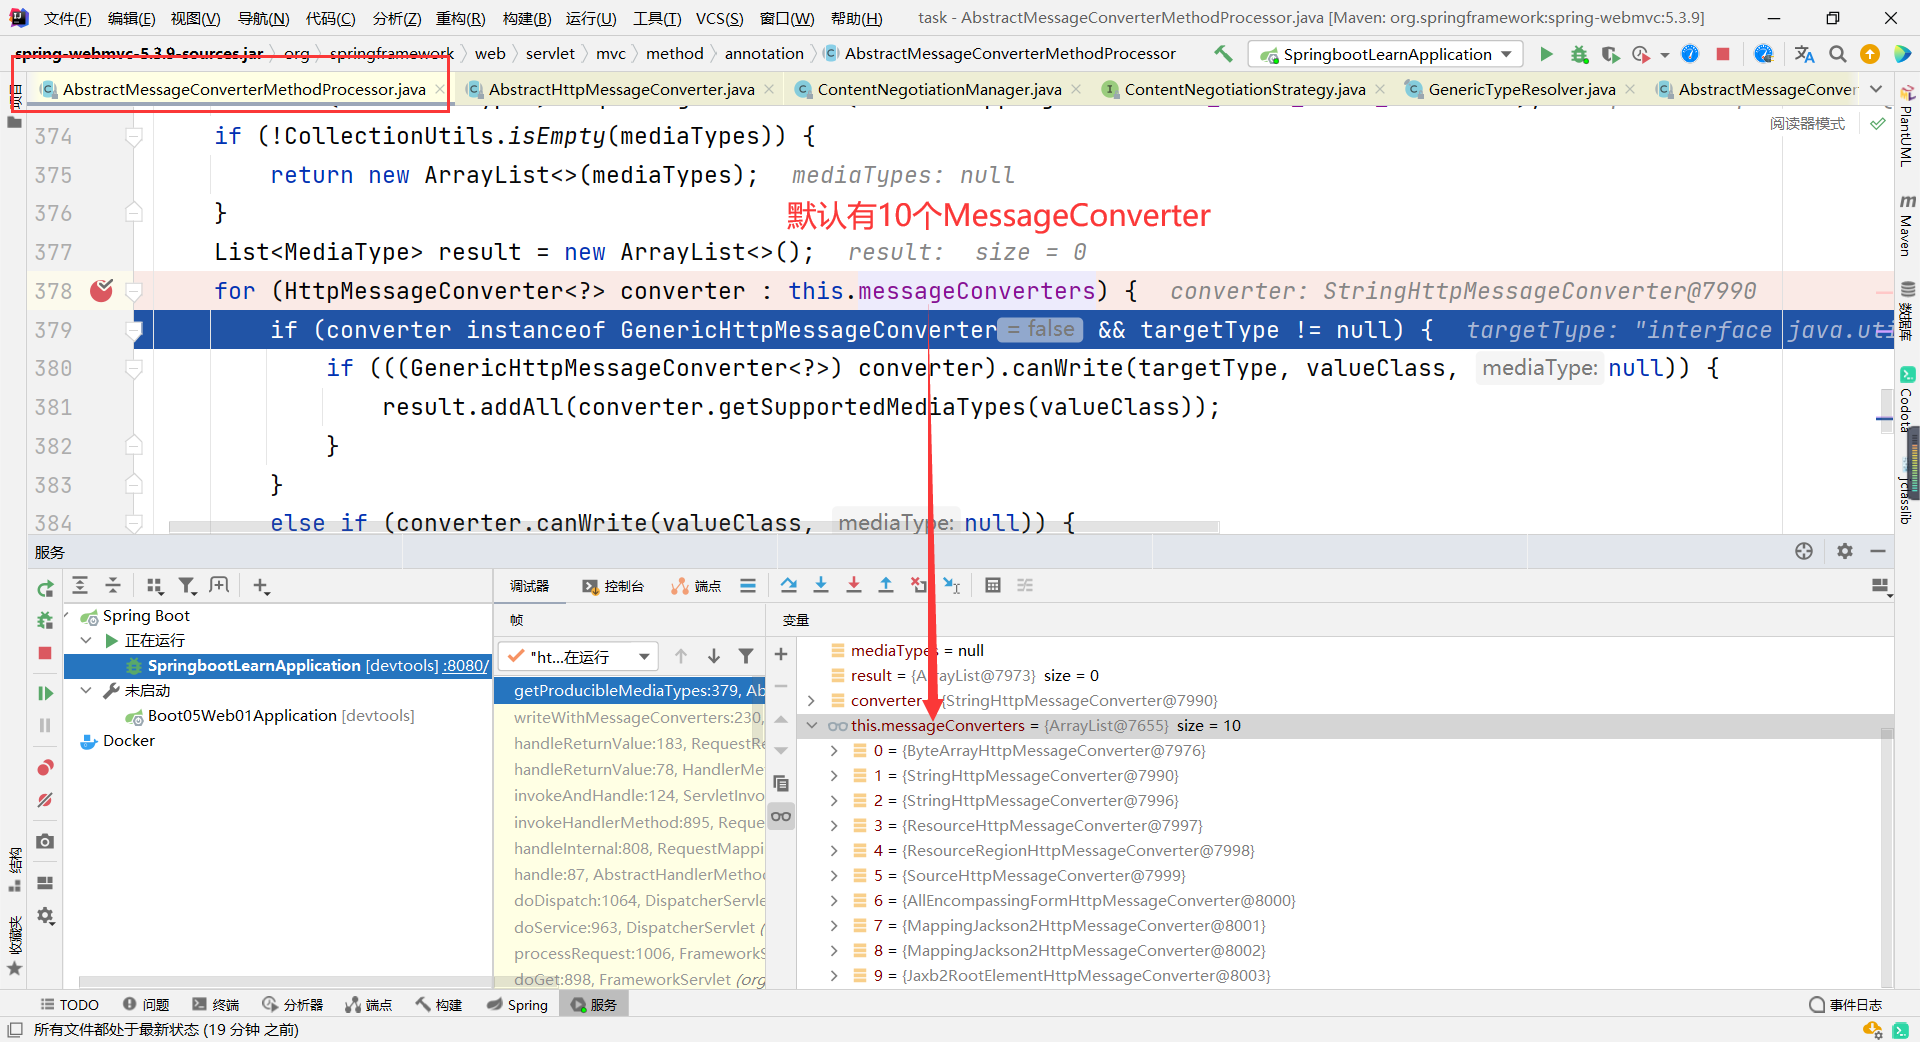
Task: Stop the application via red square in top toolbar
Action: click(x=1723, y=54)
